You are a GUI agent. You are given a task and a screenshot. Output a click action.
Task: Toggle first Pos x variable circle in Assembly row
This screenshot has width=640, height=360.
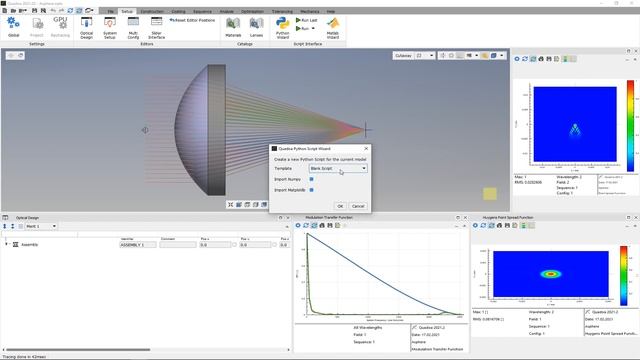234,245
